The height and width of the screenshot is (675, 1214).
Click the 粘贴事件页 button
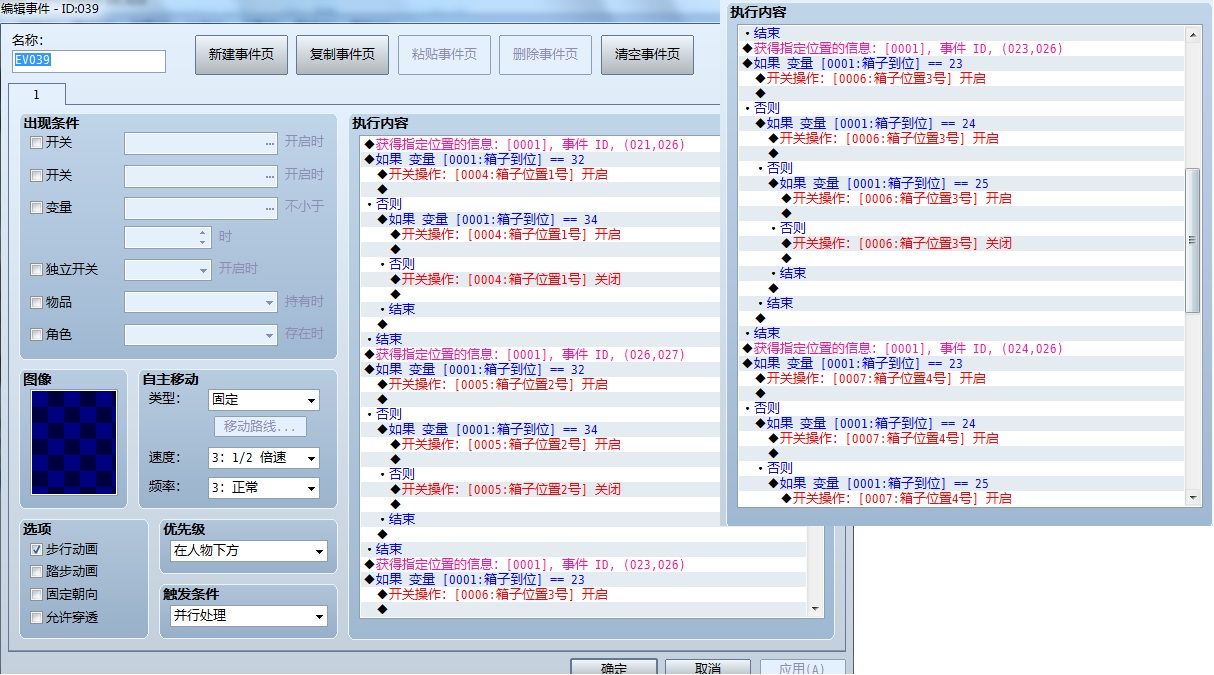click(x=445, y=55)
